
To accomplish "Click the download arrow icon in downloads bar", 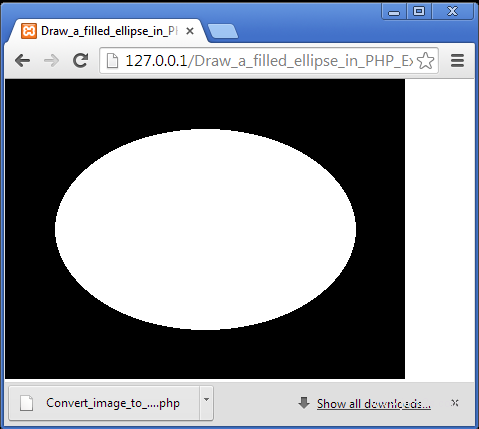I will 304,403.
